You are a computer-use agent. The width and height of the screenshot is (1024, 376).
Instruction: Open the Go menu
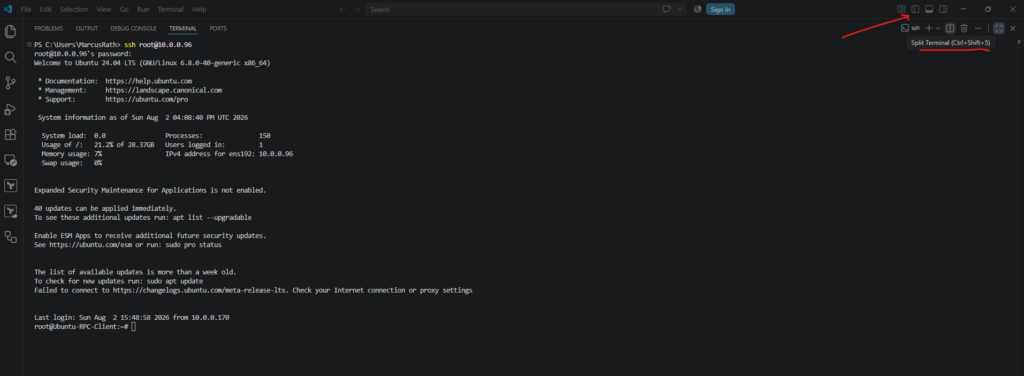tap(124, 9)
